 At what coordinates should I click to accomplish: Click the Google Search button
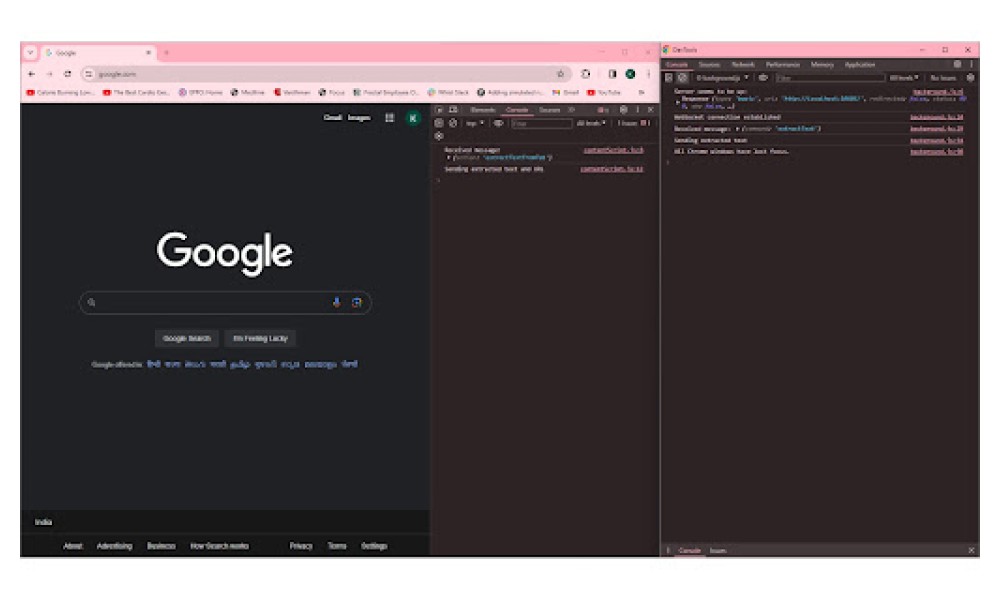[187, 339]
